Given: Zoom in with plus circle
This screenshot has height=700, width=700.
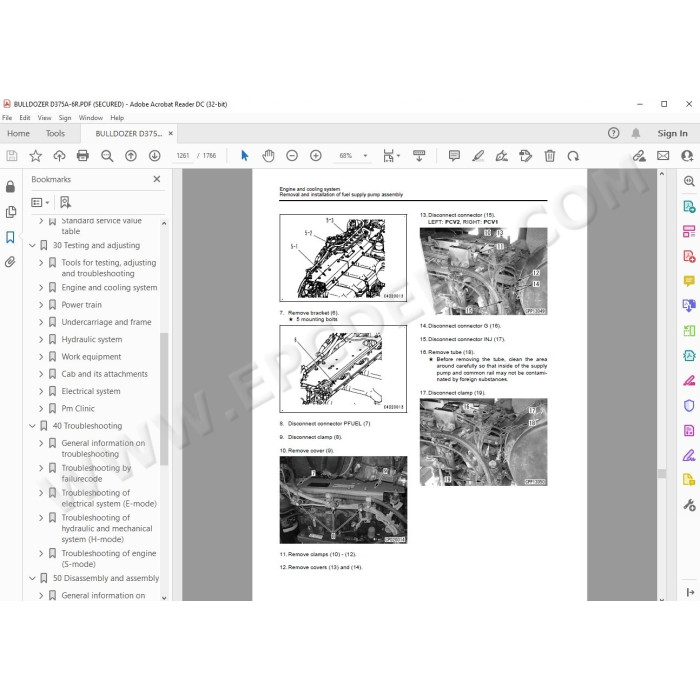Looking at the screenshot, I should click(316, 156).
